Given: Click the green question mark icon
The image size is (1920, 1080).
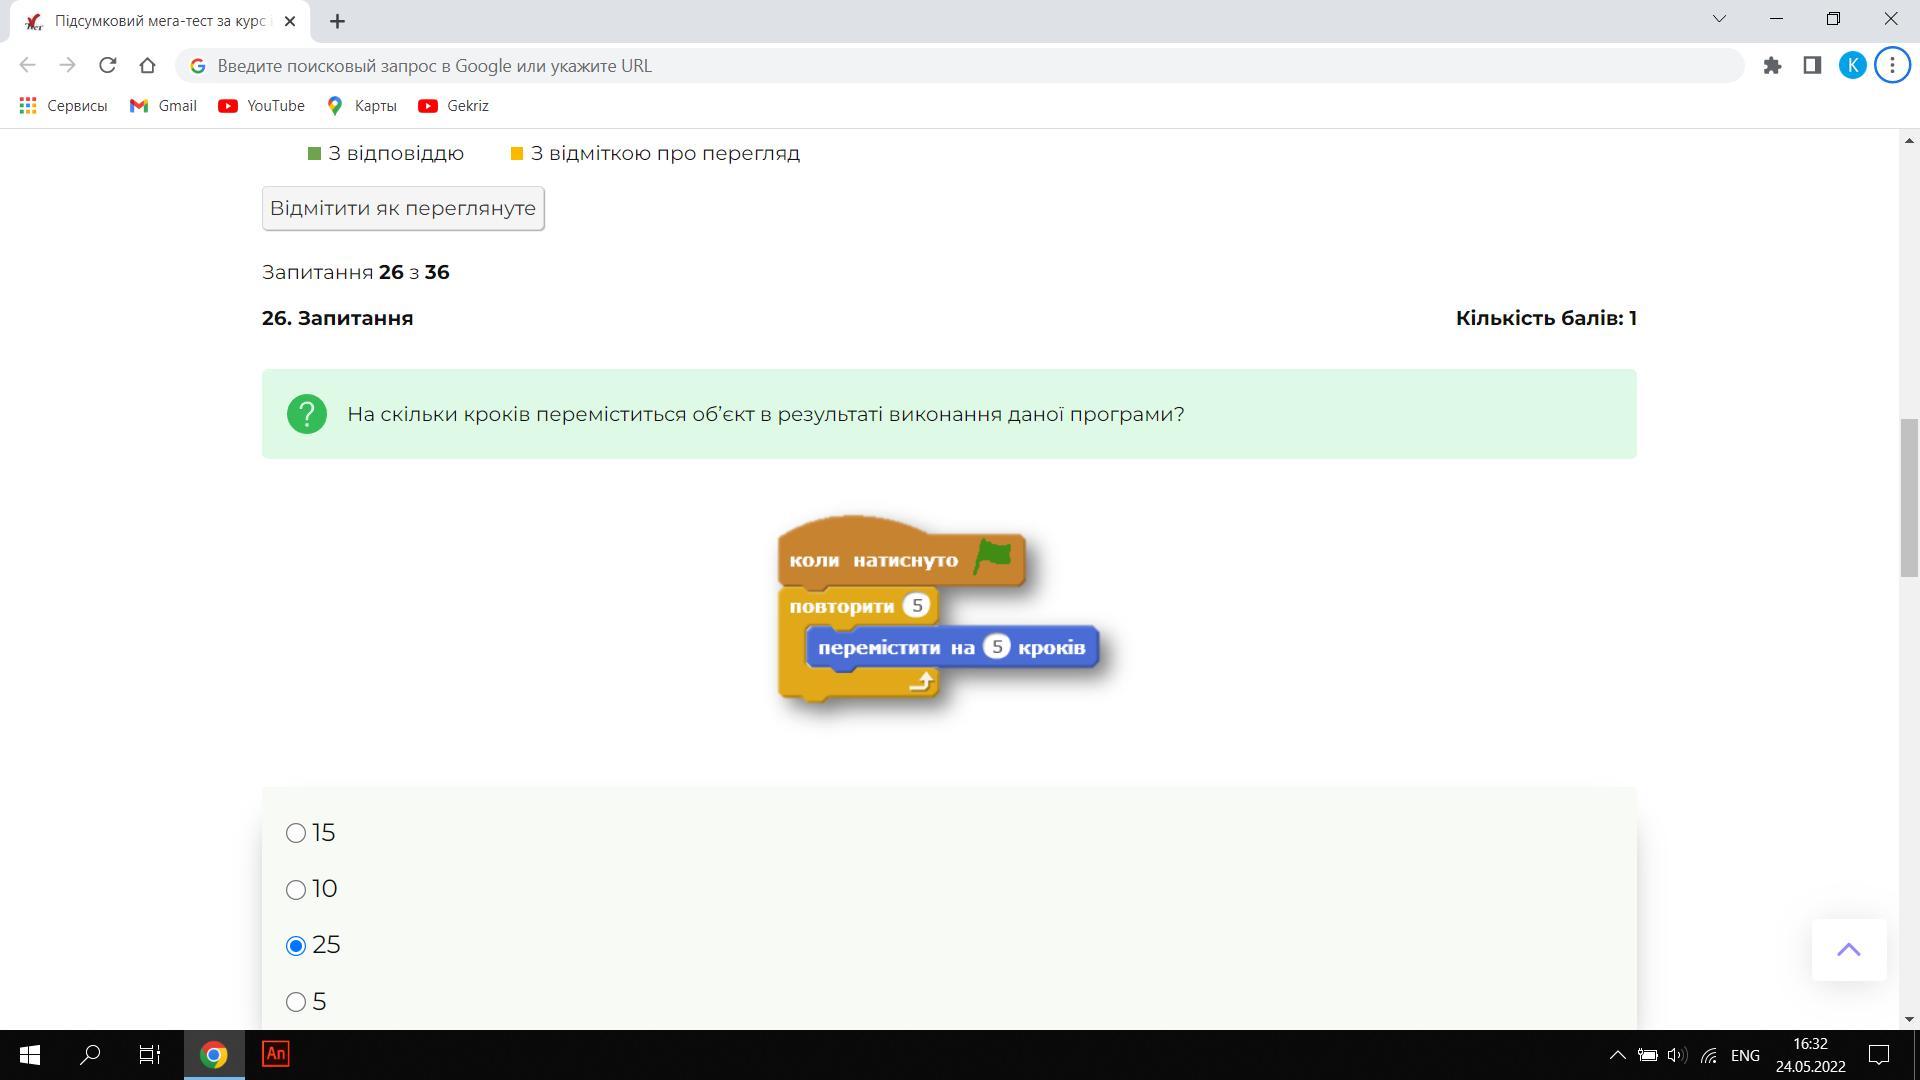Looking at the screenshot, I should click(x=307, y=414).
